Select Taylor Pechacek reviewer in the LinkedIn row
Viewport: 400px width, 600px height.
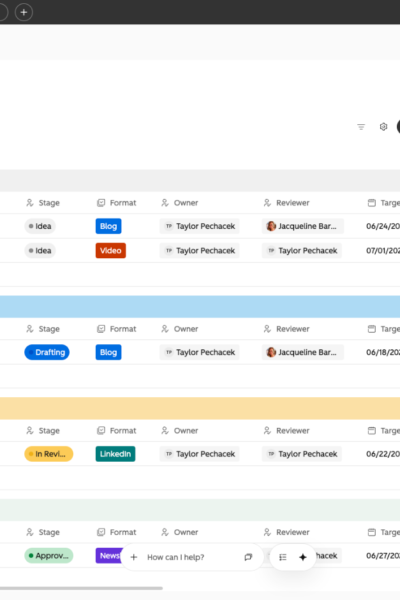point(302,454)
